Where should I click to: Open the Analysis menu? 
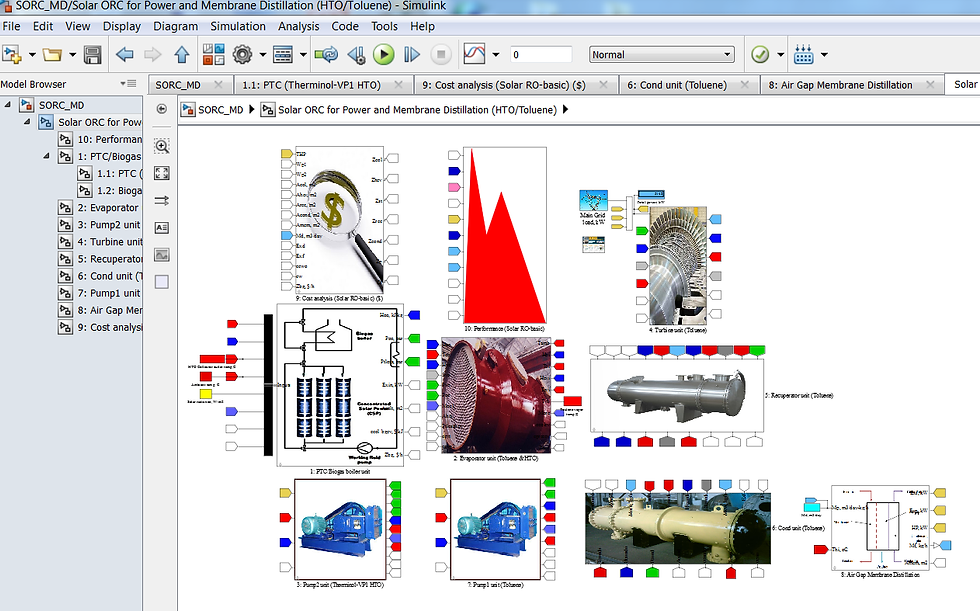pos(299,26)
